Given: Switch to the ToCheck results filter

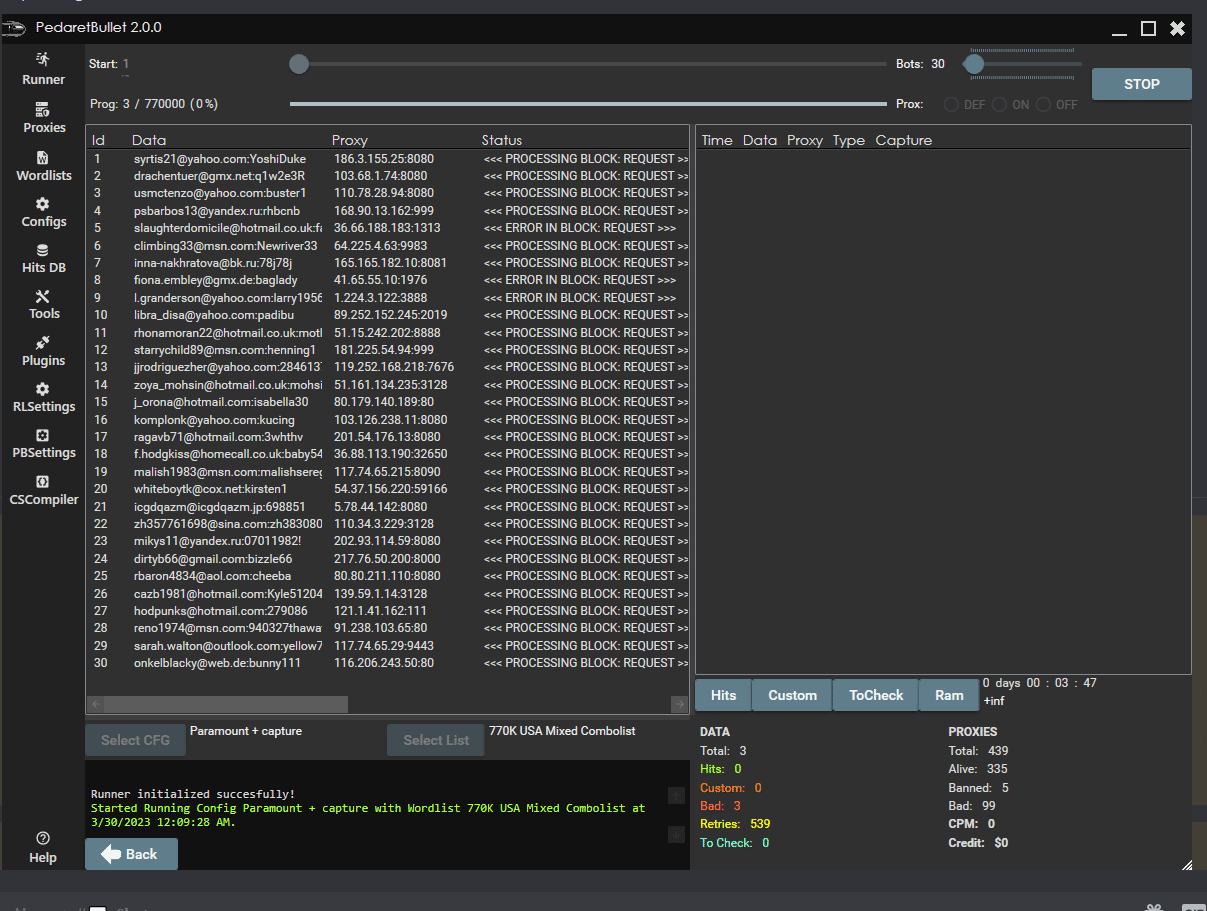Looking at the screenshot, I should coord(875,695).
